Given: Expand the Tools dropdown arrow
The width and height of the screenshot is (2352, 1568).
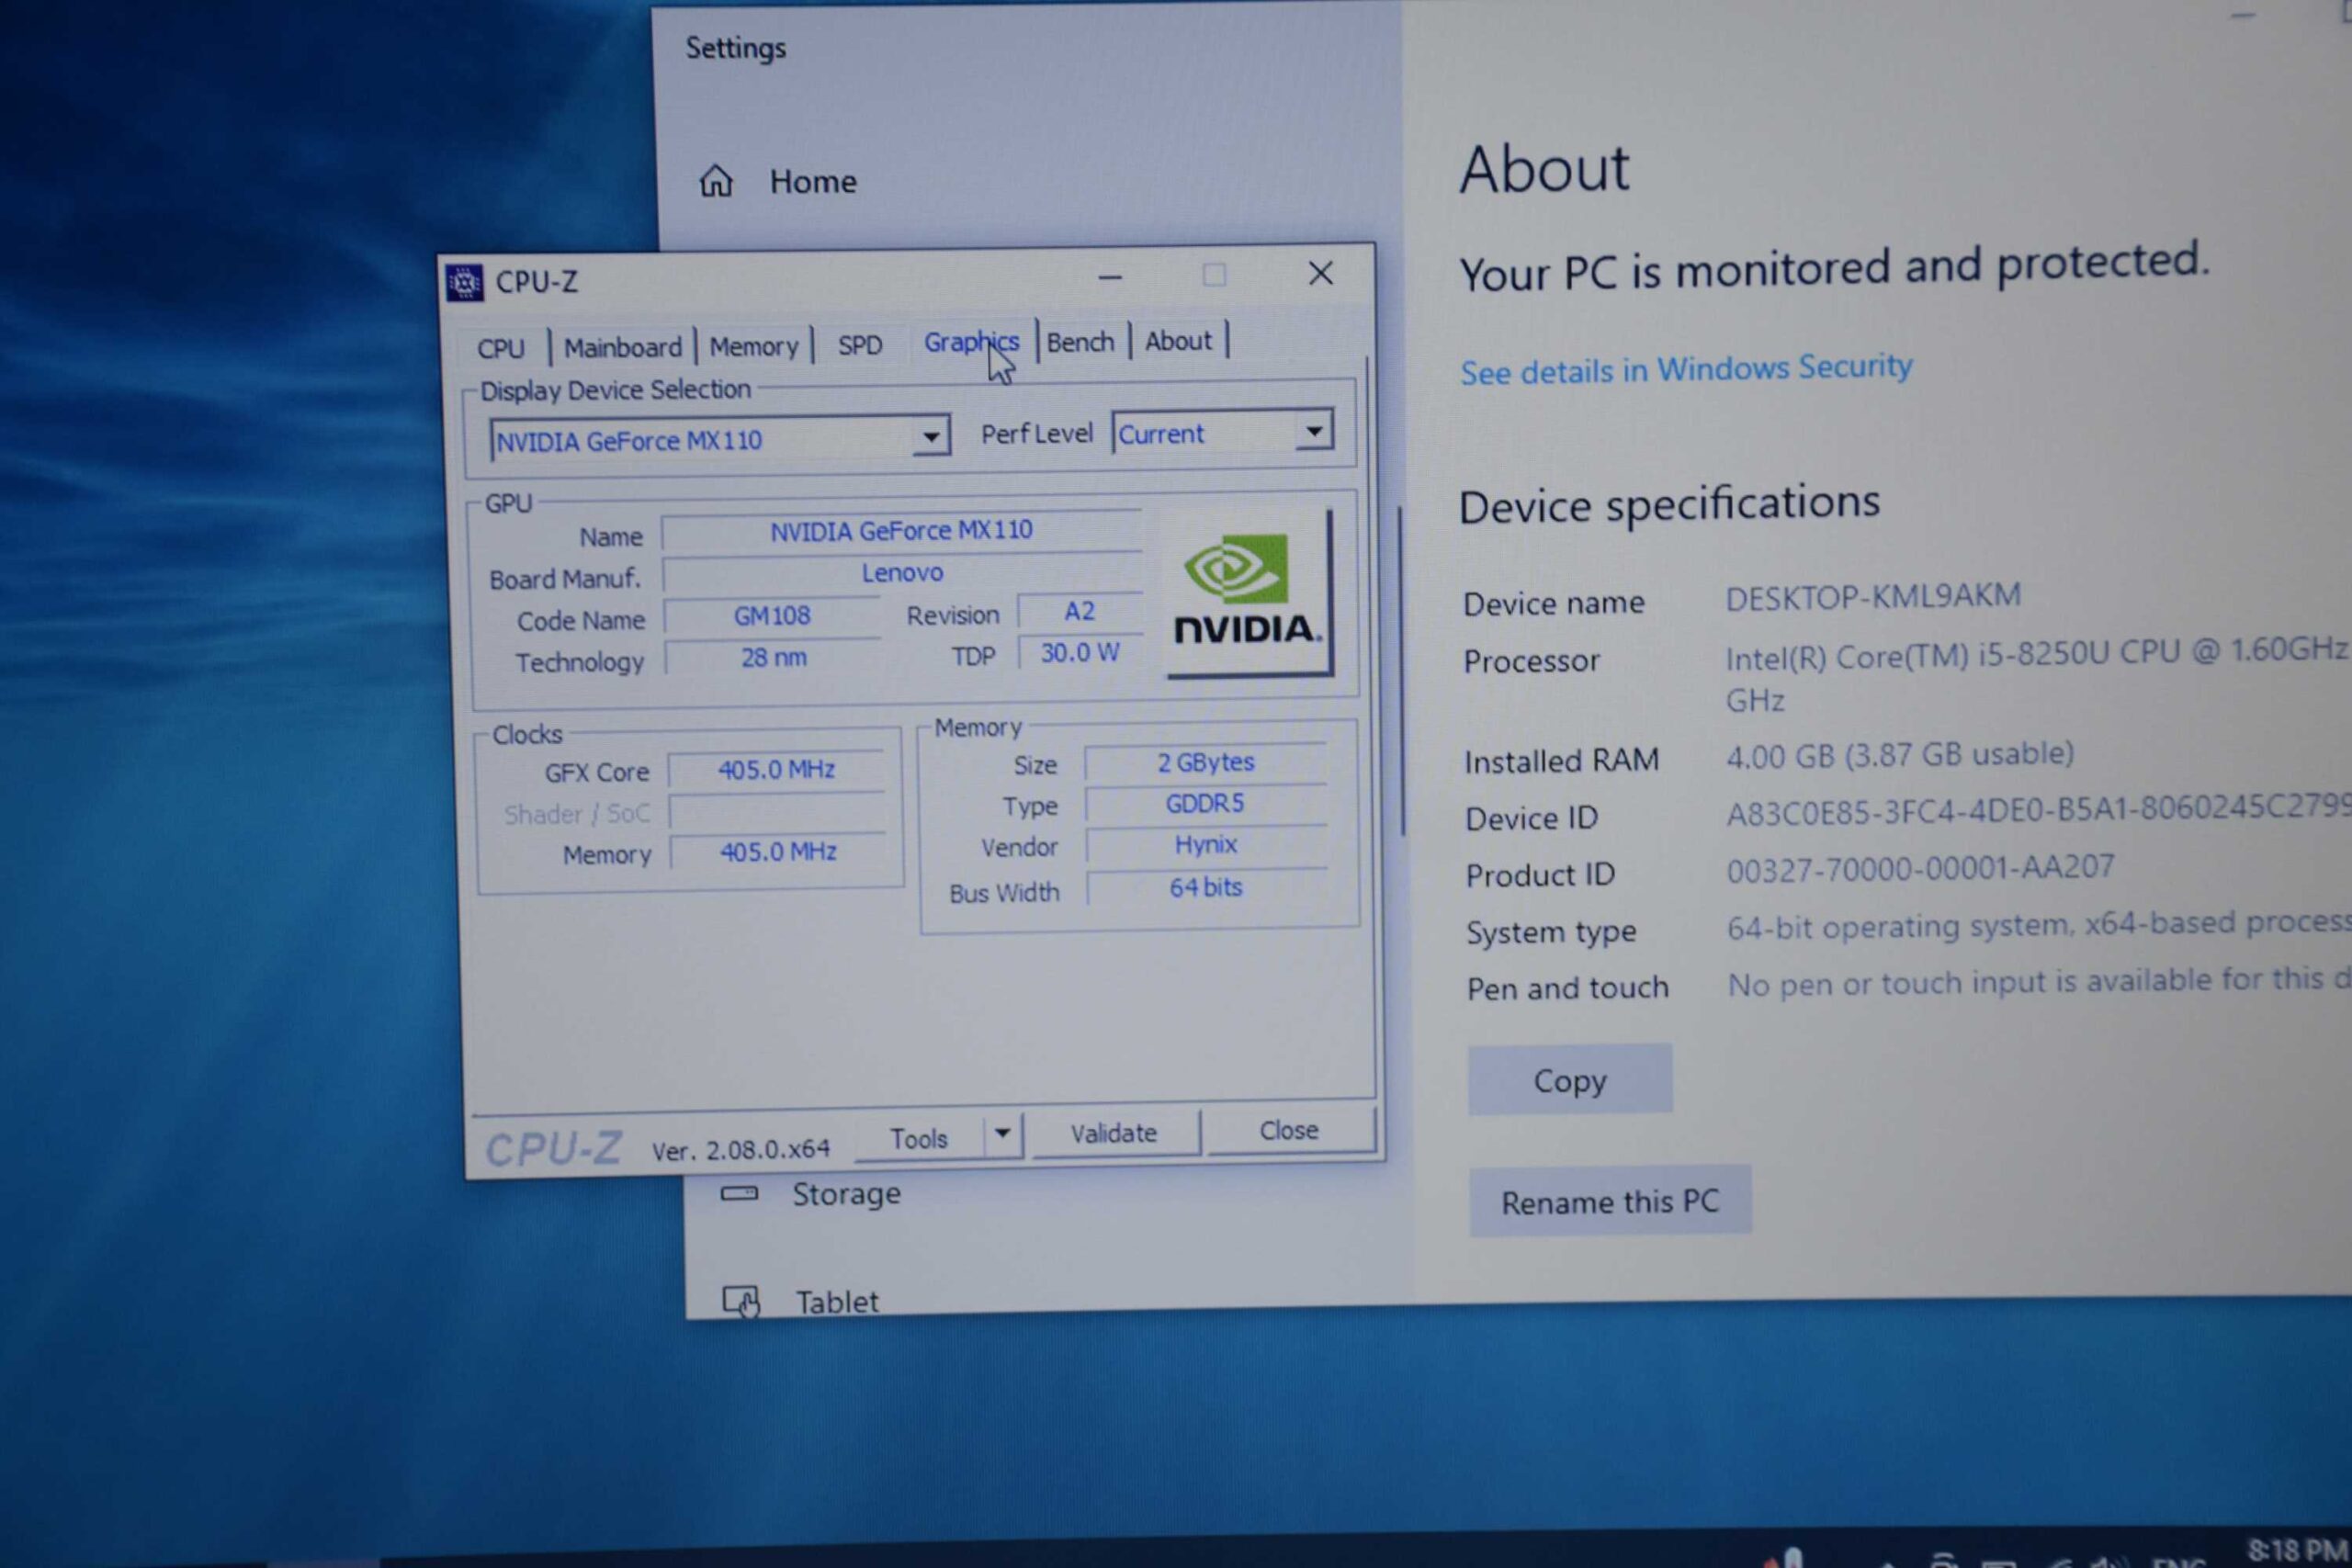Looking at the screenshot, I should (1002, 1134).
